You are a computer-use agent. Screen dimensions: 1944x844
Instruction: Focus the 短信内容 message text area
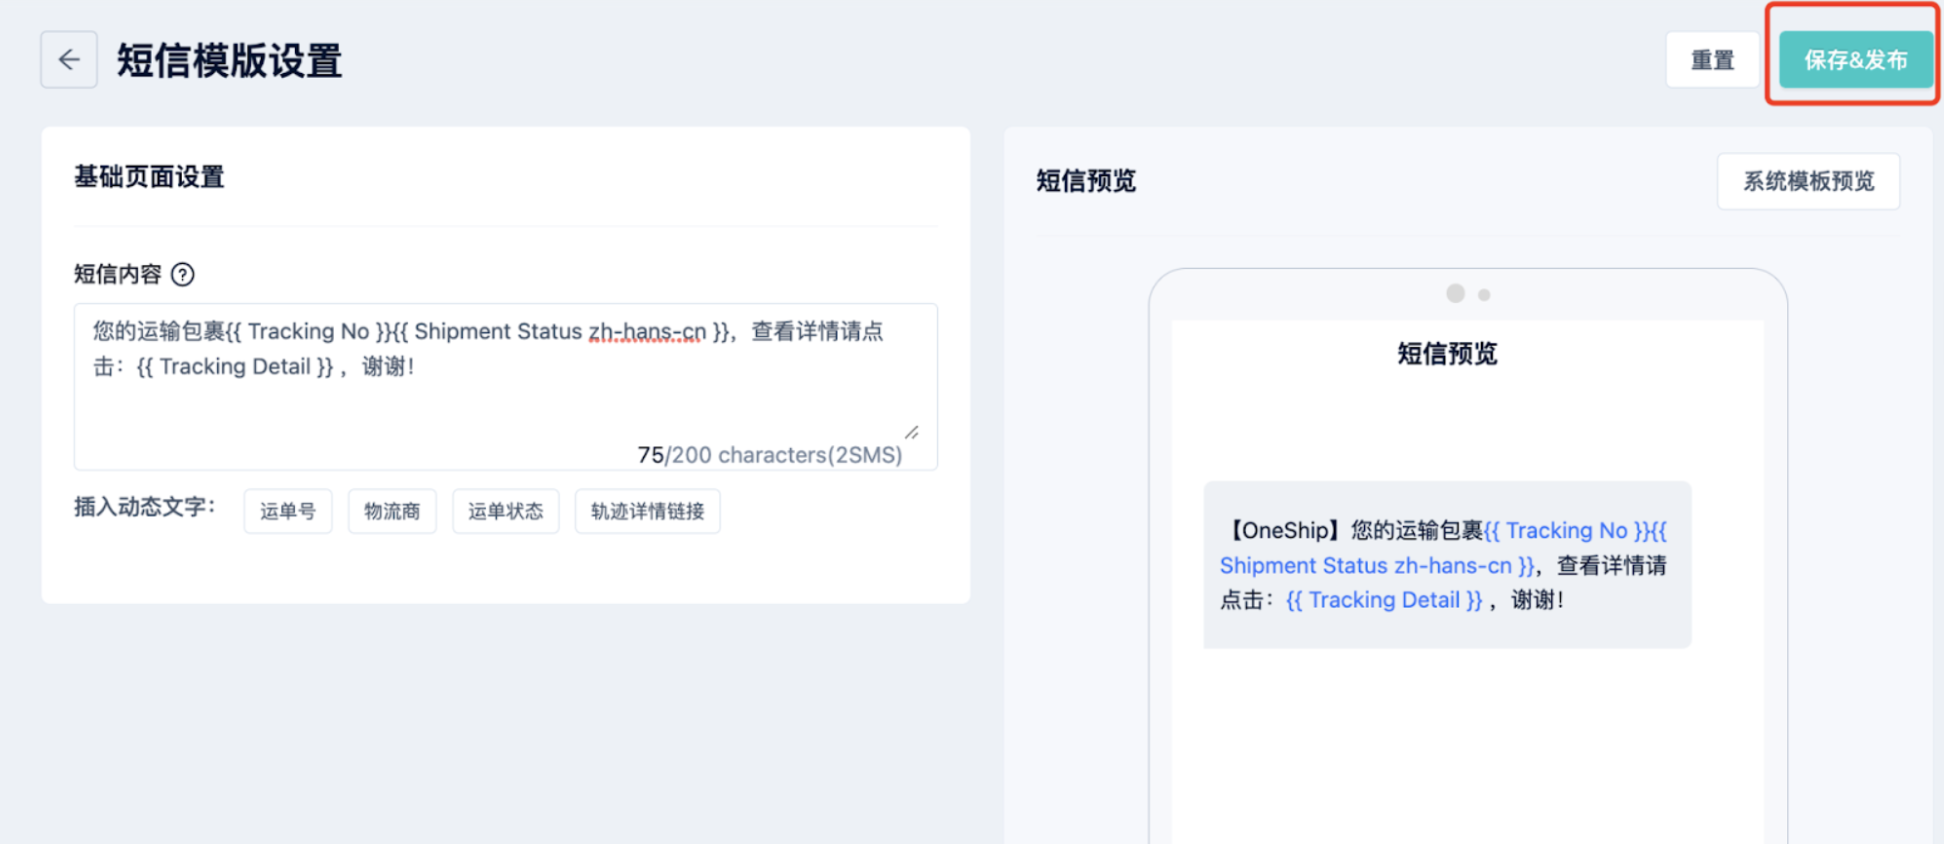(506, 386)
